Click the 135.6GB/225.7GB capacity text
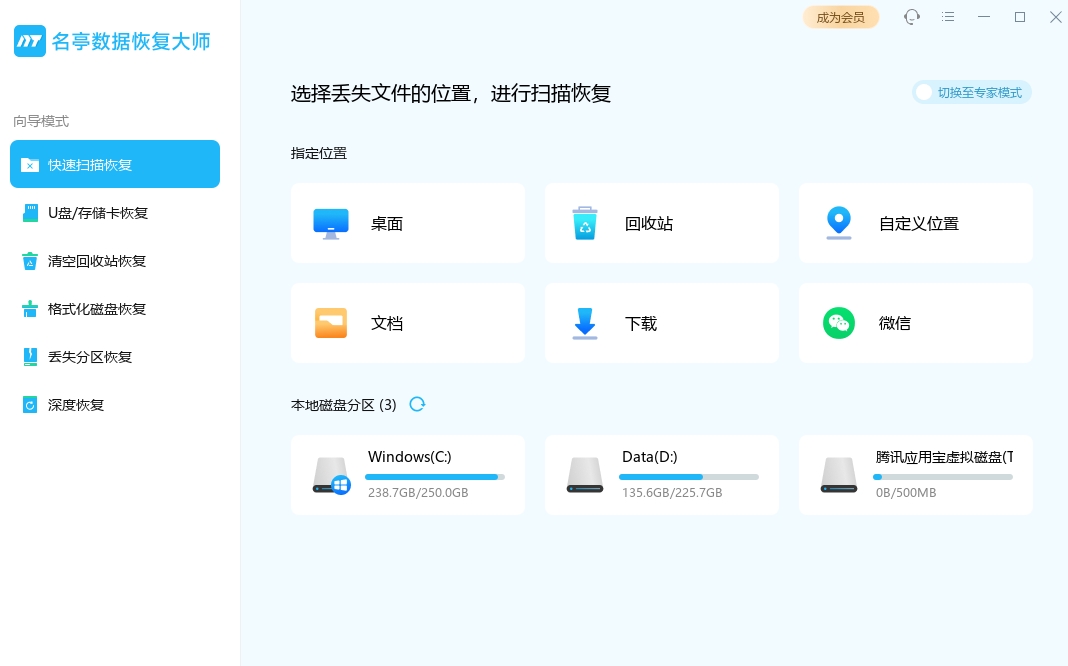 [672, 492]
